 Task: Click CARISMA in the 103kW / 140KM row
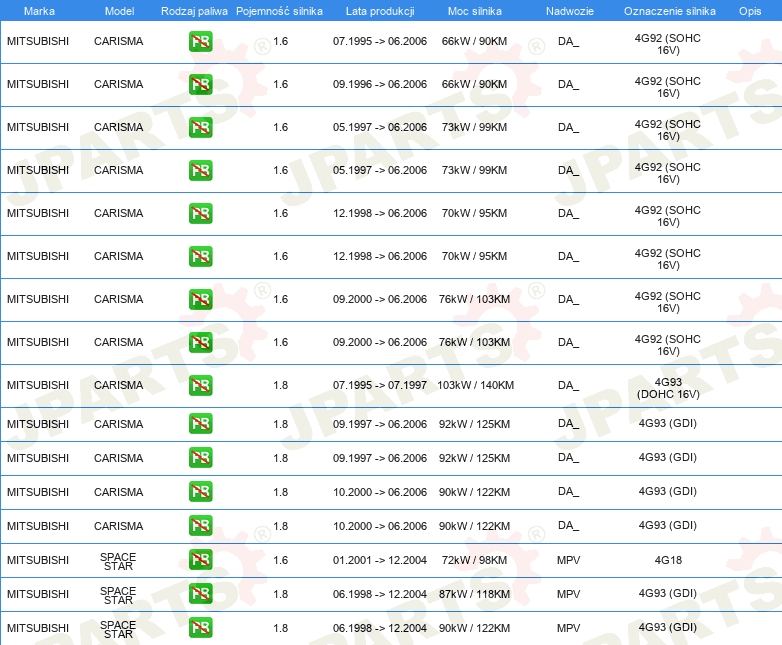tap(119, 385)
